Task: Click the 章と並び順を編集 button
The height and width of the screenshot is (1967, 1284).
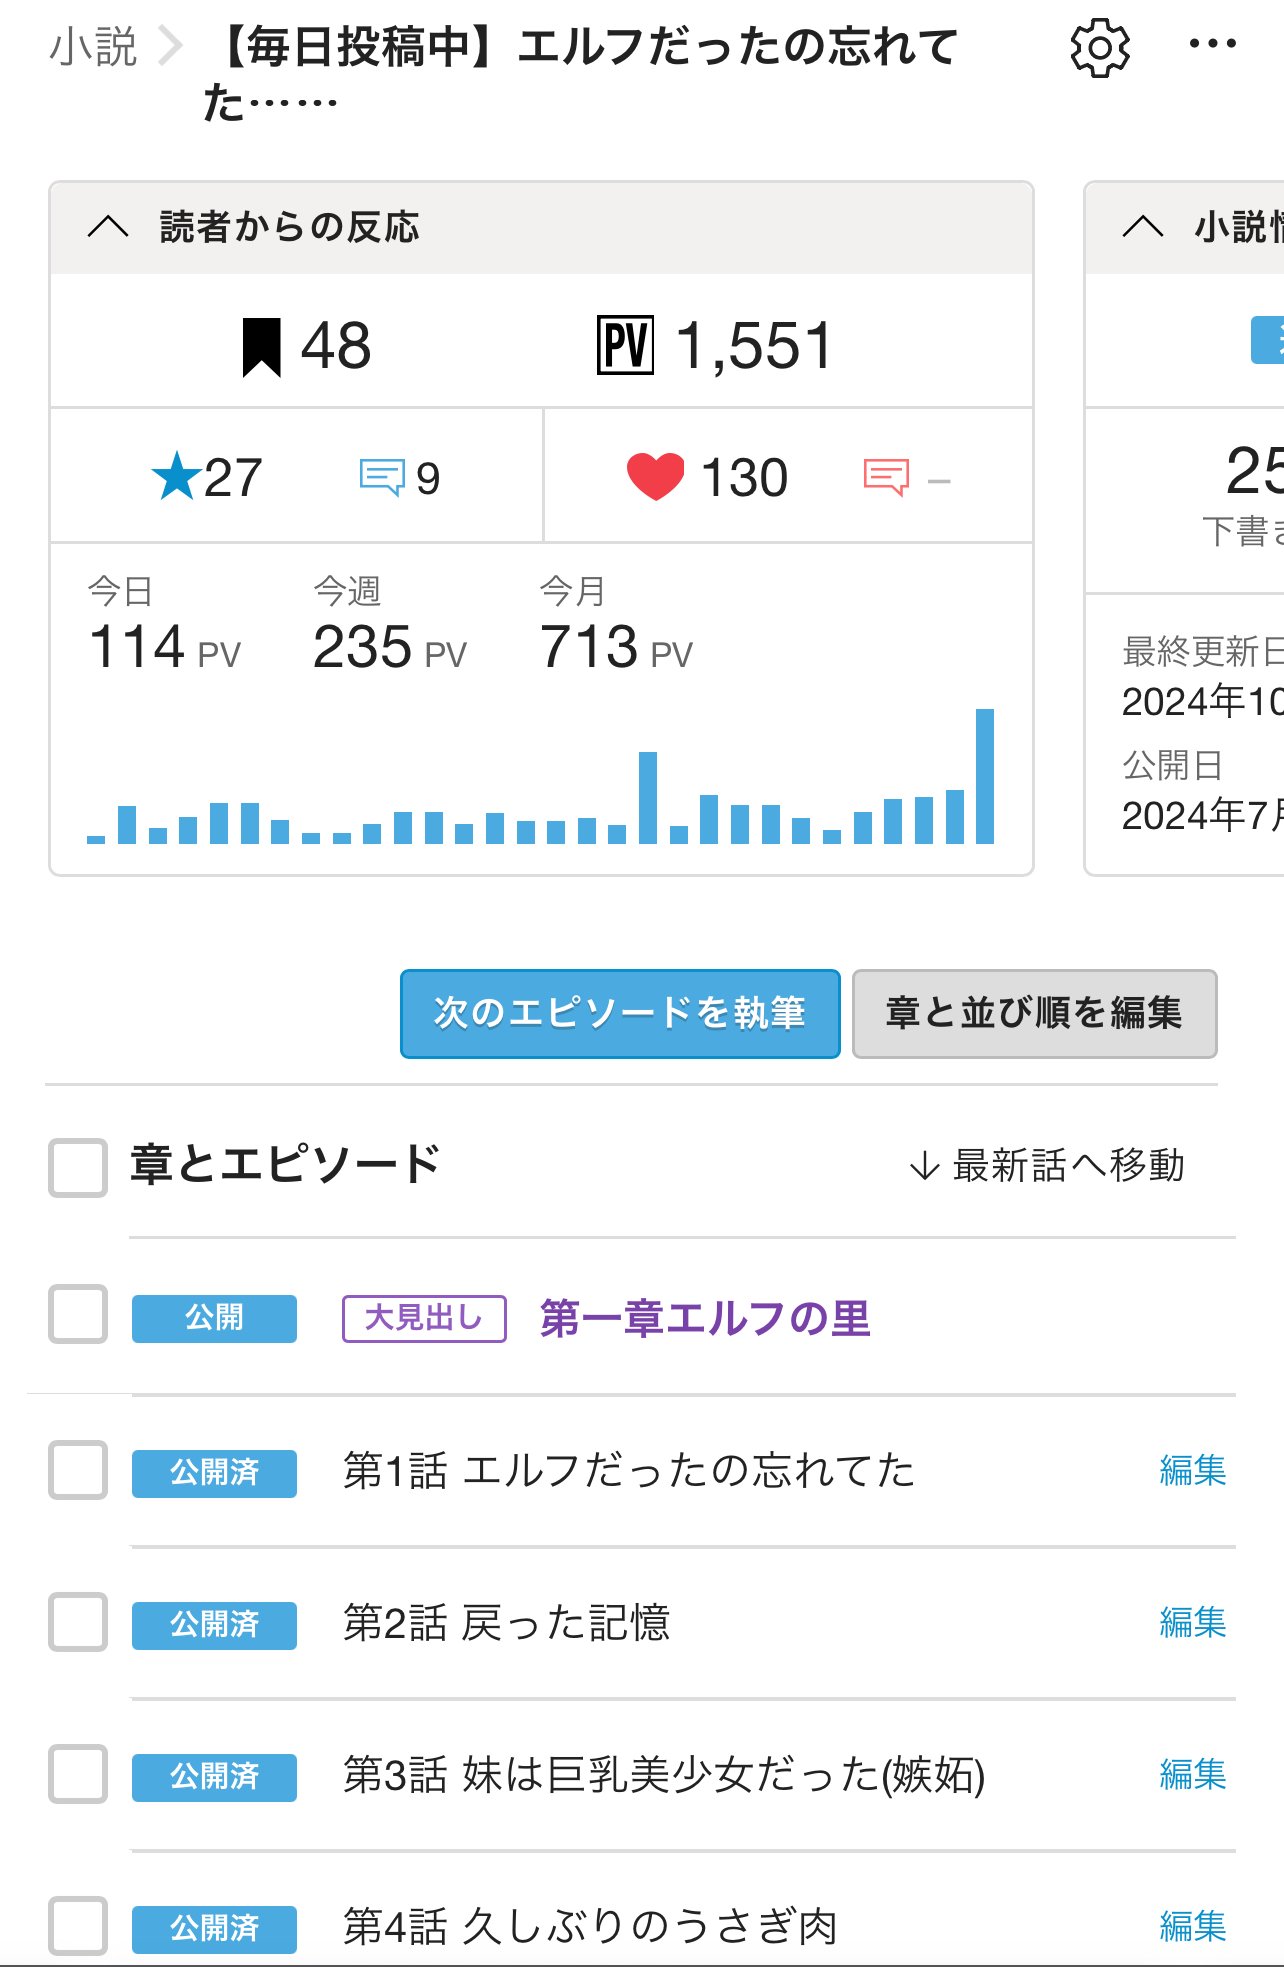Action: click(x=1034, y=1013)
